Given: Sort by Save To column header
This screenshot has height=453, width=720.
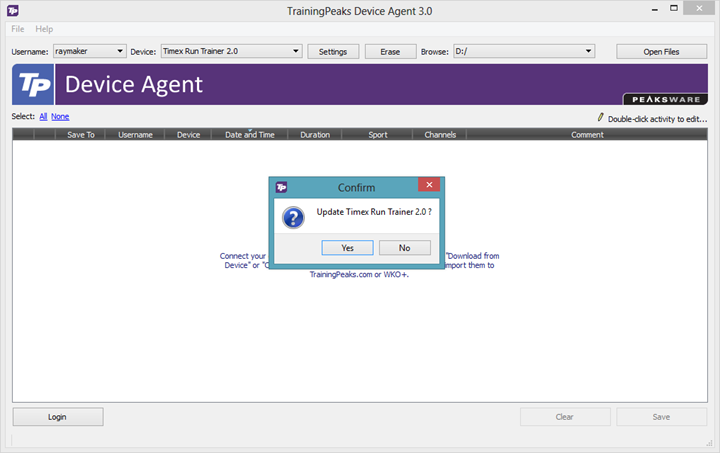Looking at the screenshot, I should 80,134.
